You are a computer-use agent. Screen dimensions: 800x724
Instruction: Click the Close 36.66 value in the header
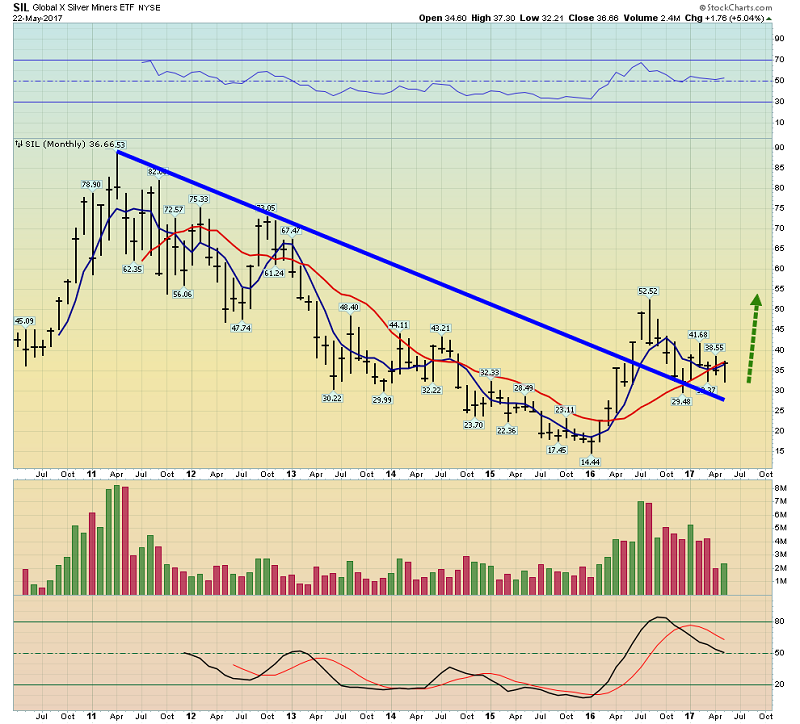(593, 18)
